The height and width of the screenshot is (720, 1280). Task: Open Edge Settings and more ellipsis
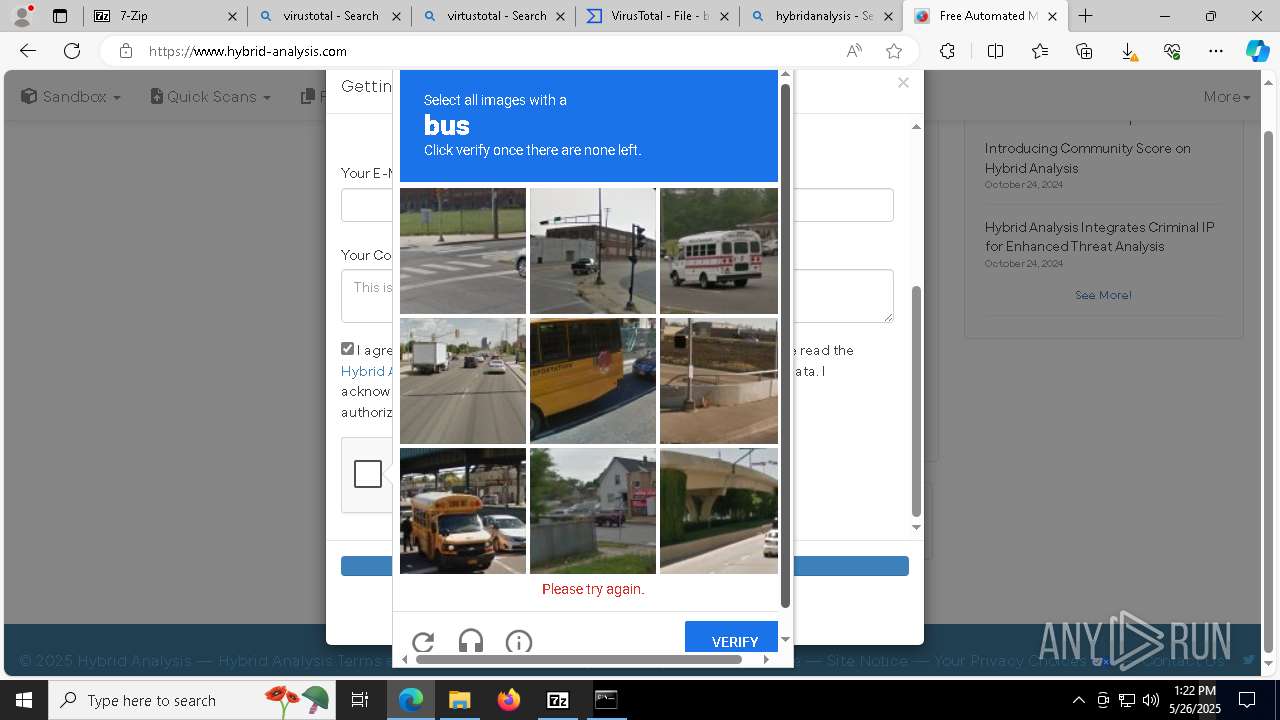(1216, 51)
